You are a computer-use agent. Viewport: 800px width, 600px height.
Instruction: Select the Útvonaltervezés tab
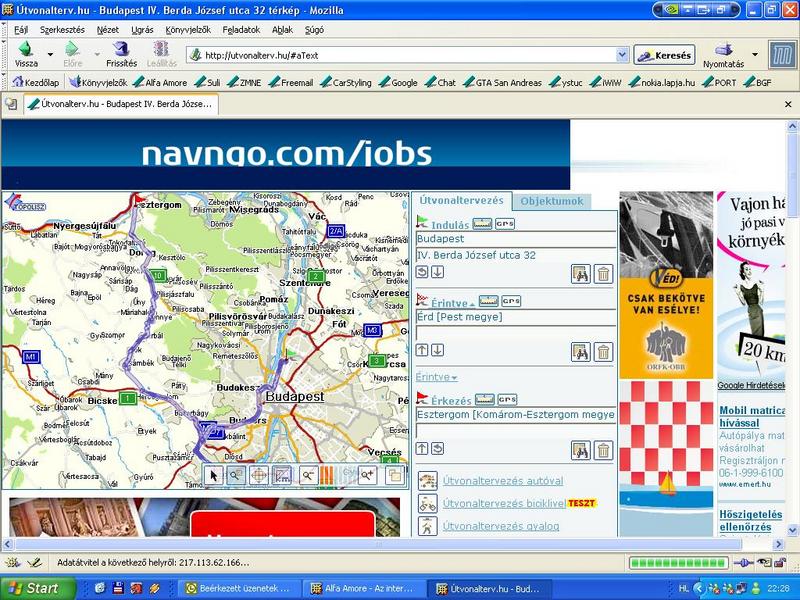tap(461, 201)
